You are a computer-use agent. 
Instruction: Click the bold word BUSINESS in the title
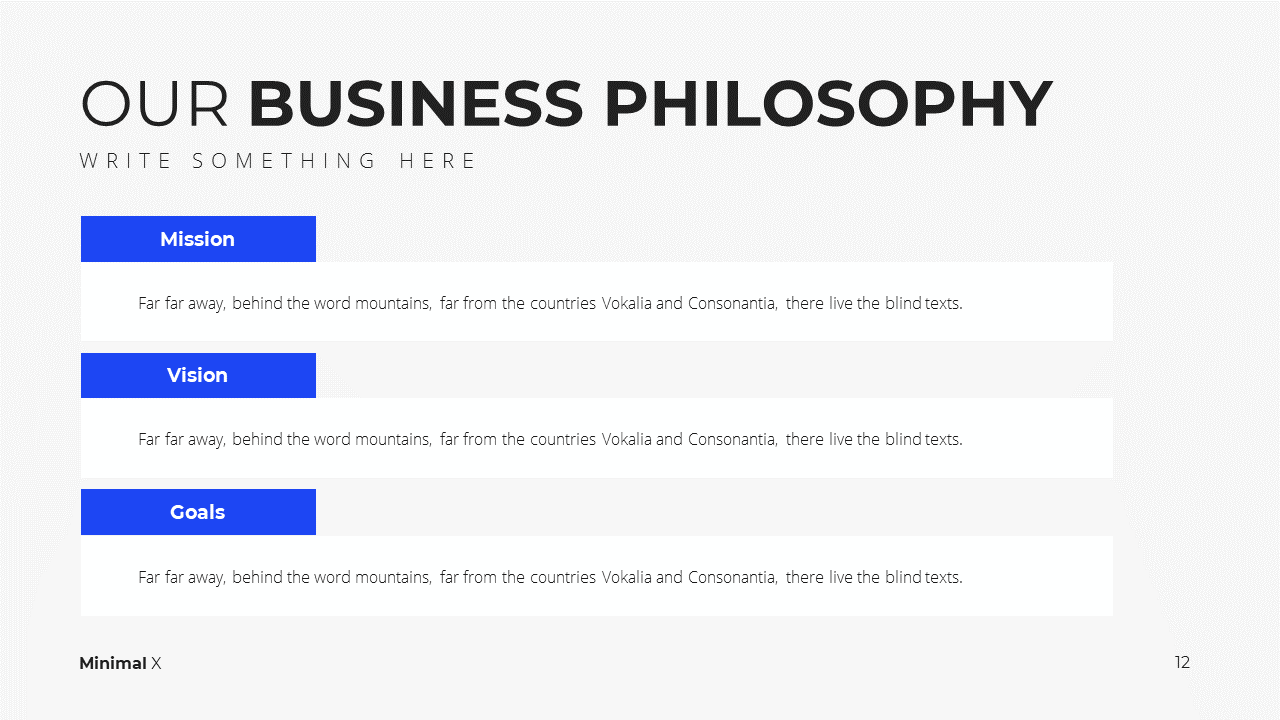pos(416,104)
